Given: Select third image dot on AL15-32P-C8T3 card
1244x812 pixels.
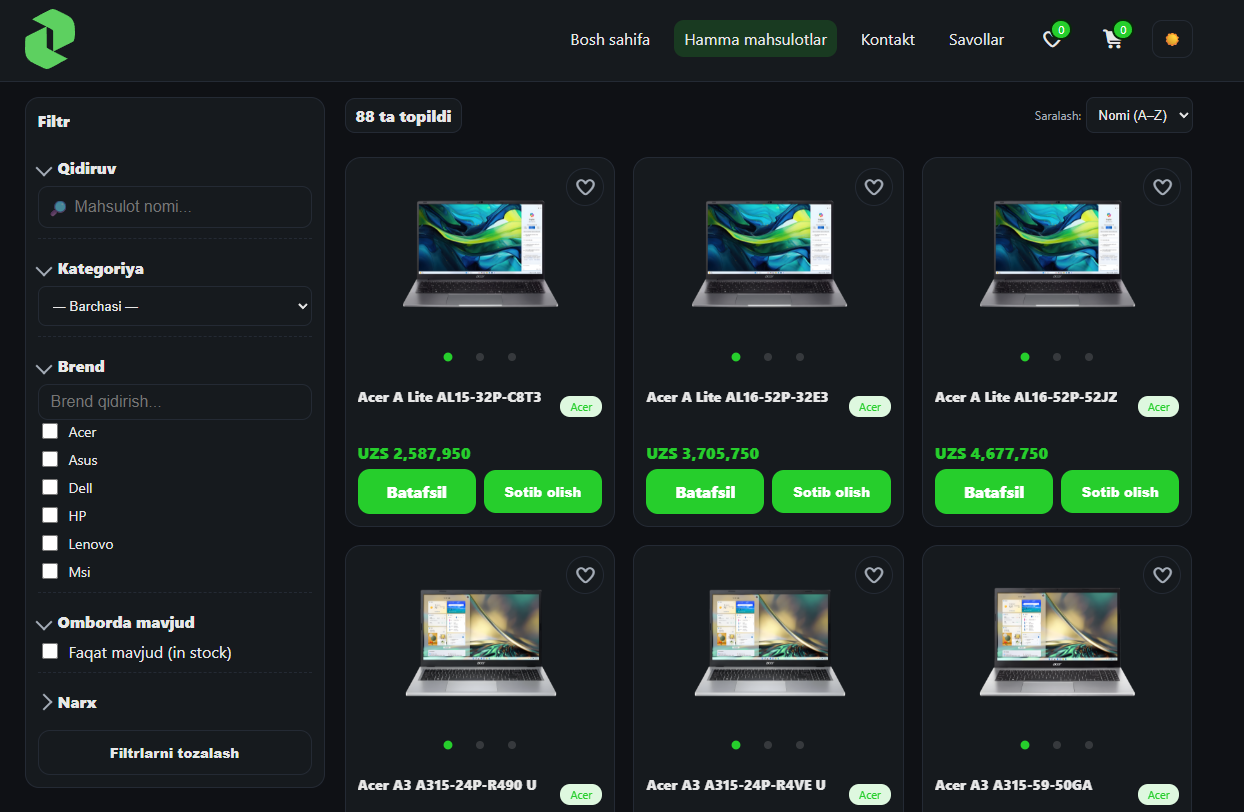Looking at the screenshot, I should 512,357.
